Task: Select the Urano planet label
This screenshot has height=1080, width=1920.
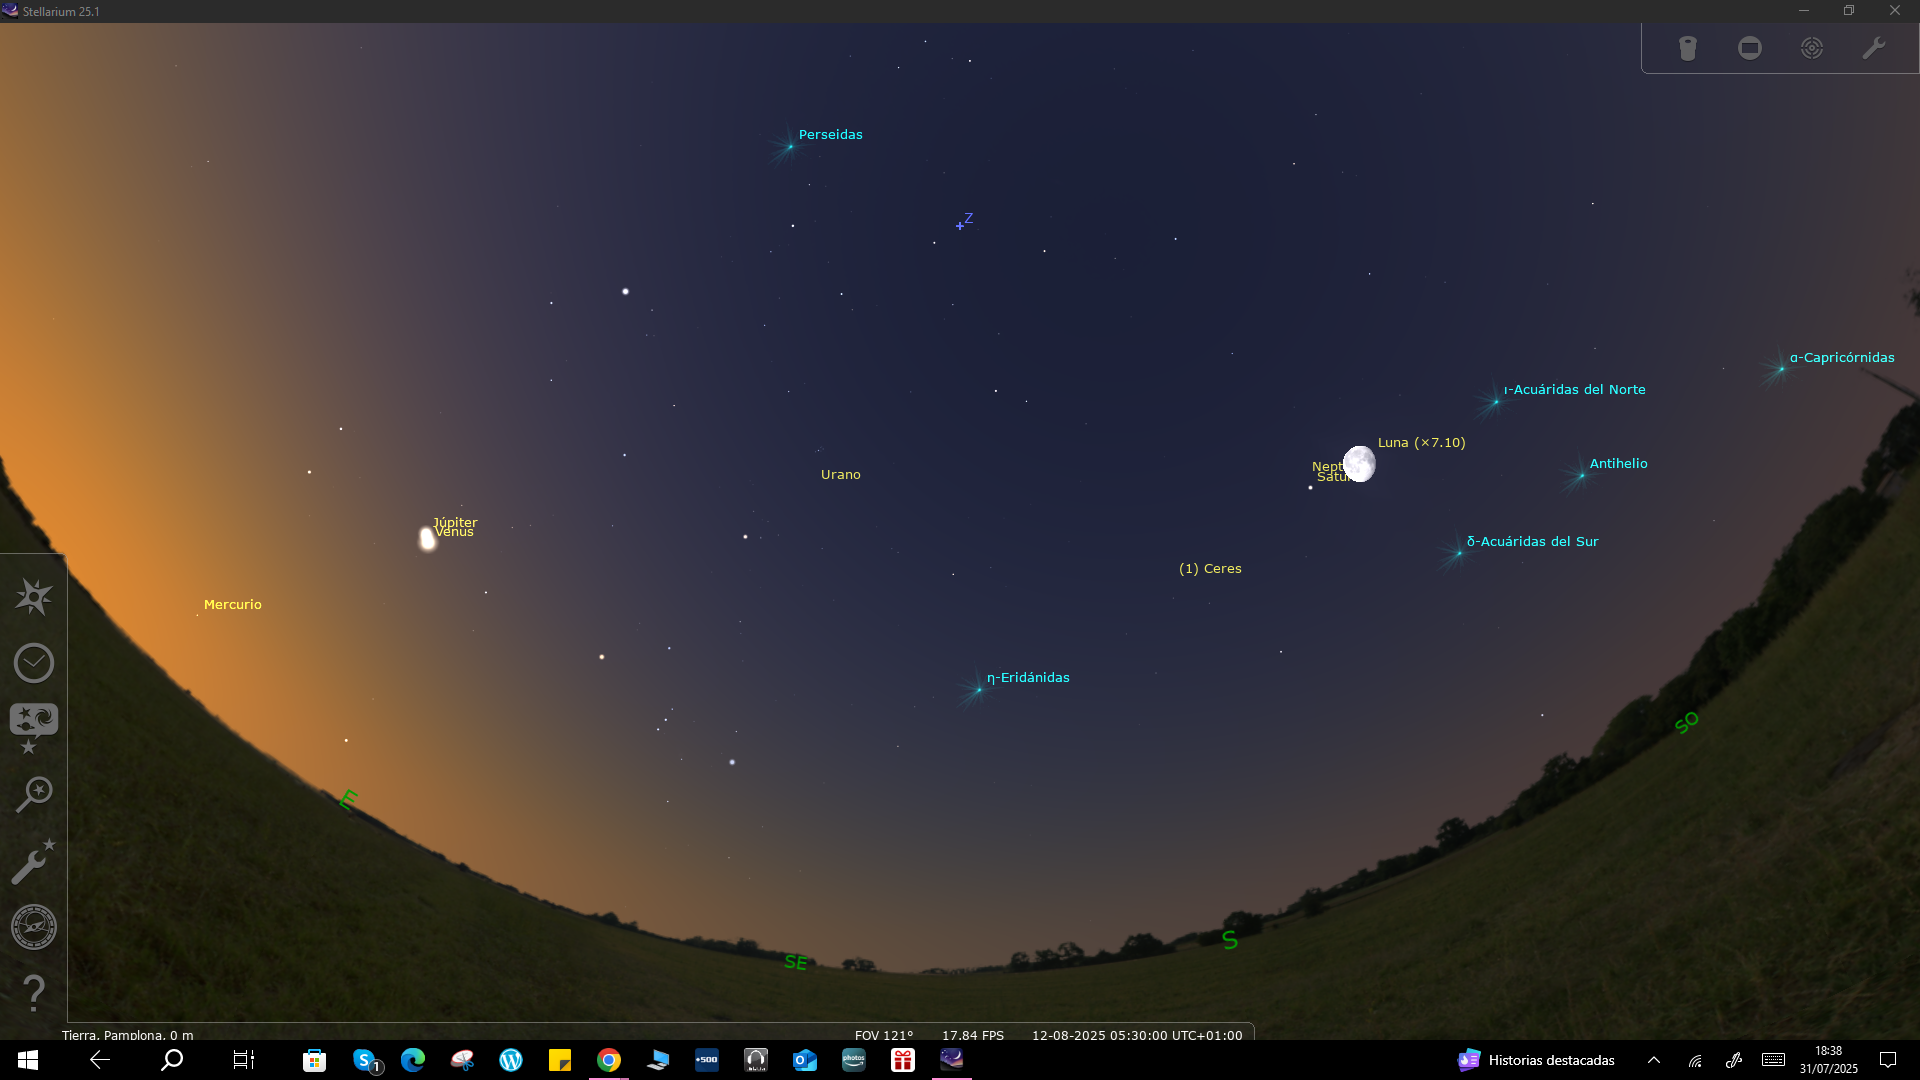Action: (x=840, y=475)
